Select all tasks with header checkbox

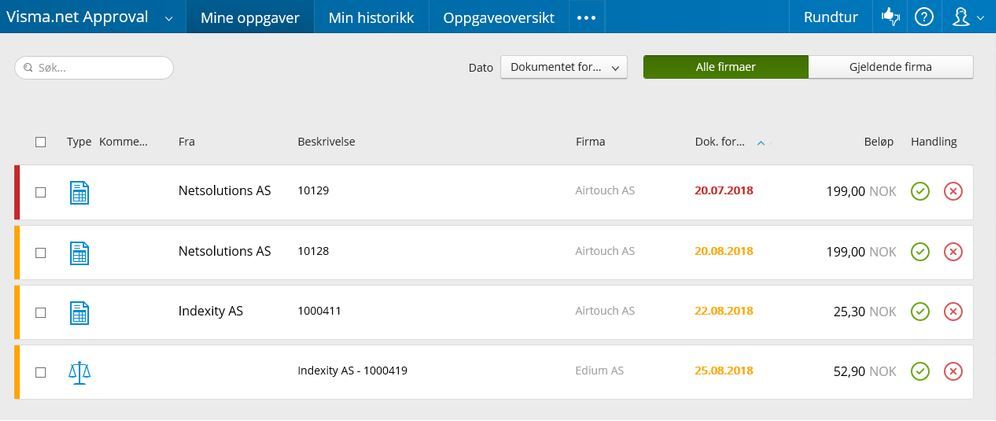[x=41, y=142]
